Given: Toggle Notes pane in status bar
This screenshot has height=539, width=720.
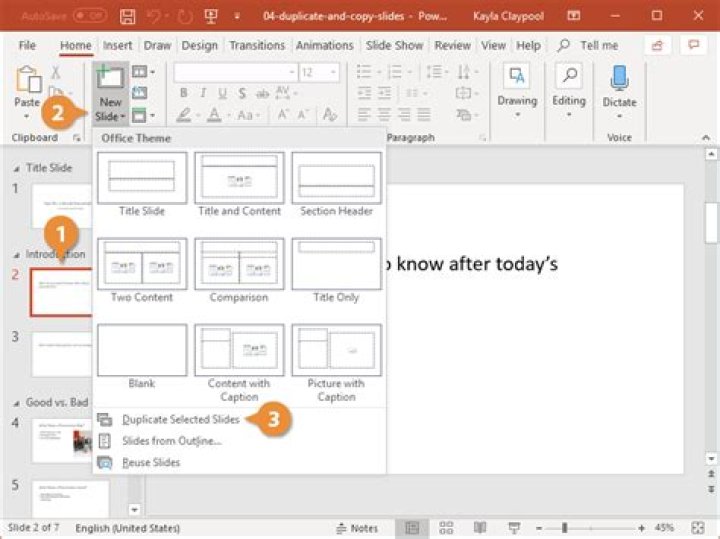Looking at the screenshot, I should click(357, 528).
